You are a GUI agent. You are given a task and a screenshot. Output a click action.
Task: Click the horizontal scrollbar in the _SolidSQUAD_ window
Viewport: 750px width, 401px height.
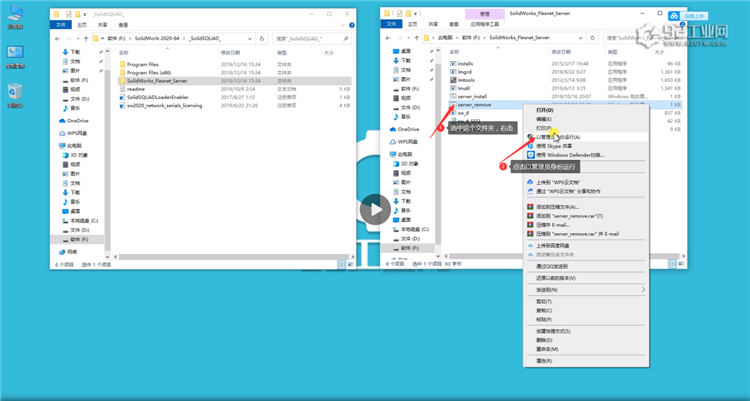(x=233, y=257)
